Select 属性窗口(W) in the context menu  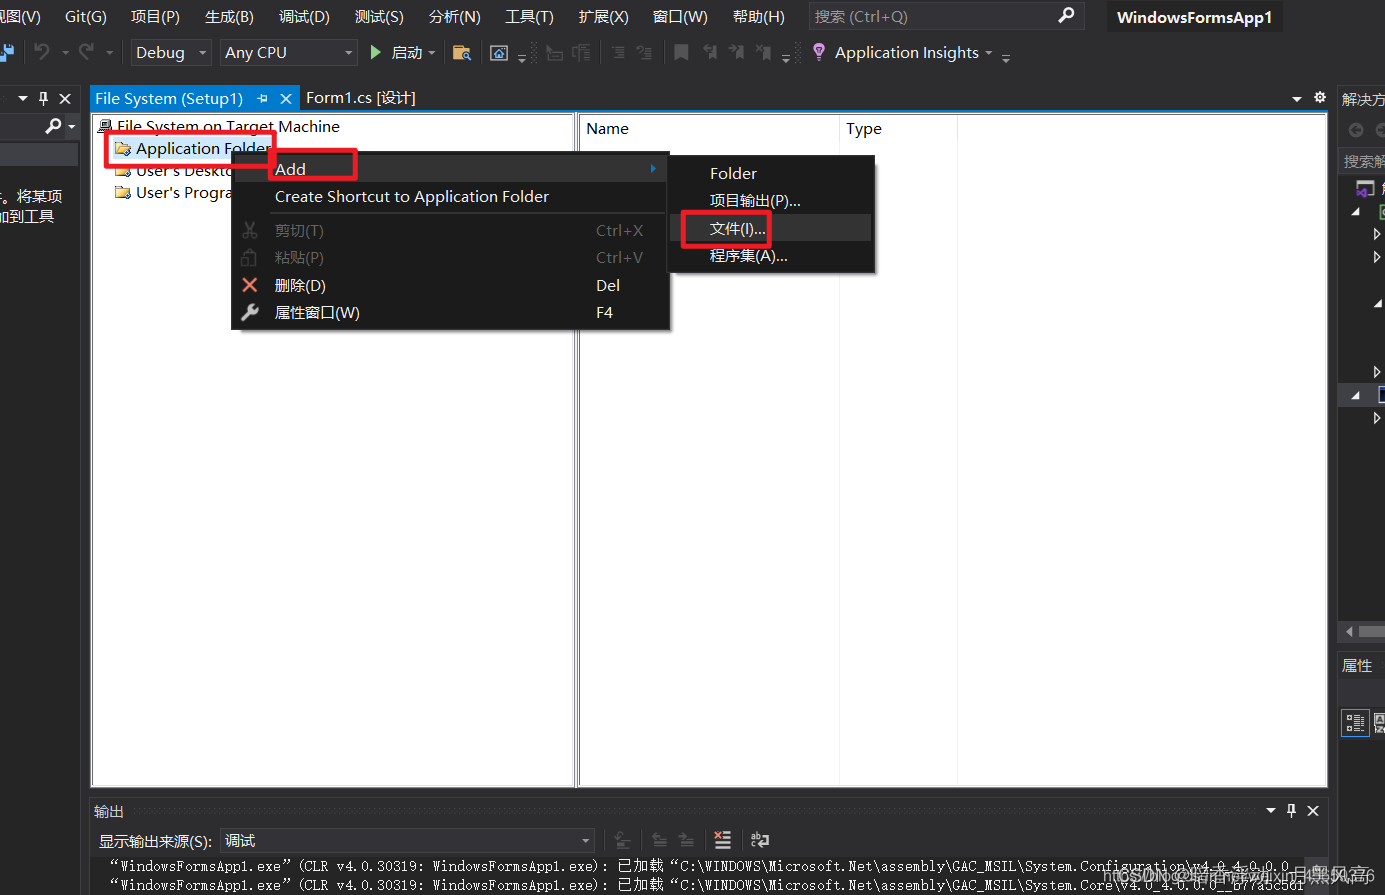(x=450, y=312)
